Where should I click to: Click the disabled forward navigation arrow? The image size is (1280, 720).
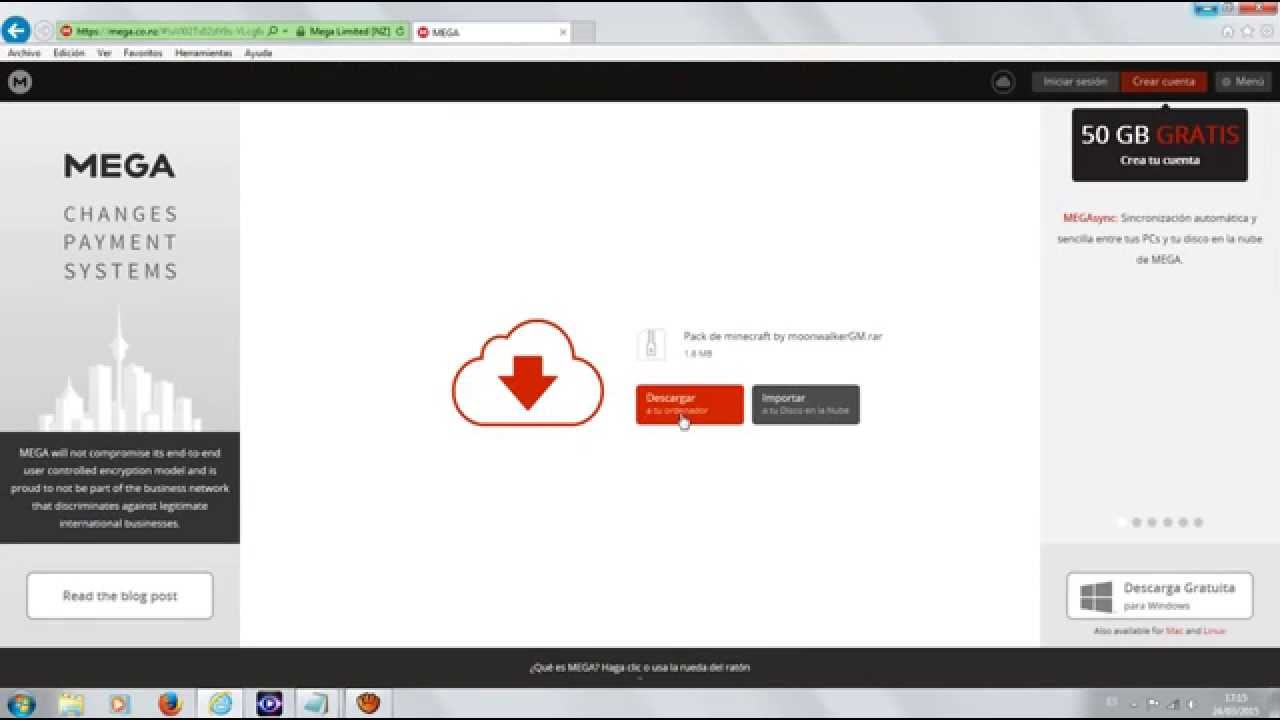(44, 31)
